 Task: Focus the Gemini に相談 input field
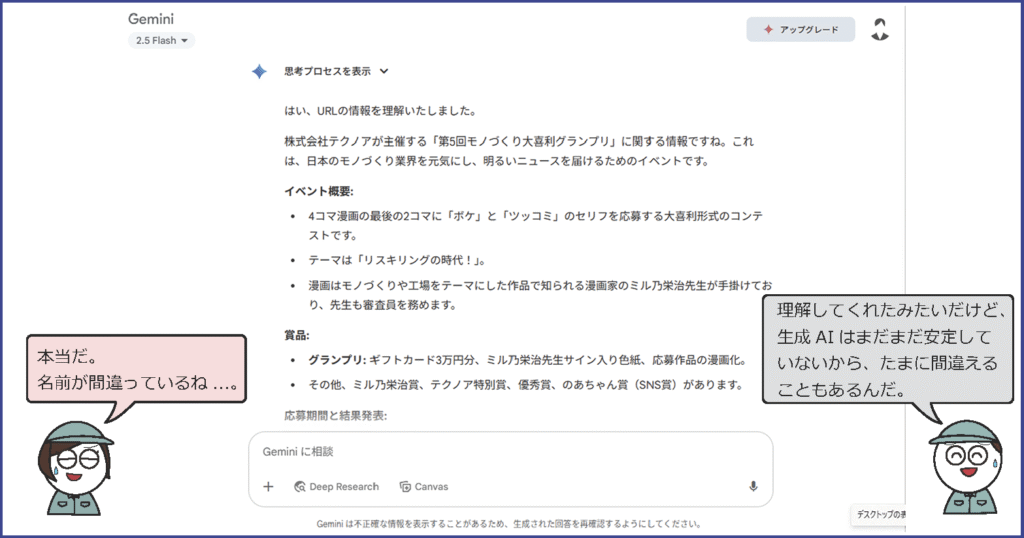[x=511, y=451]
